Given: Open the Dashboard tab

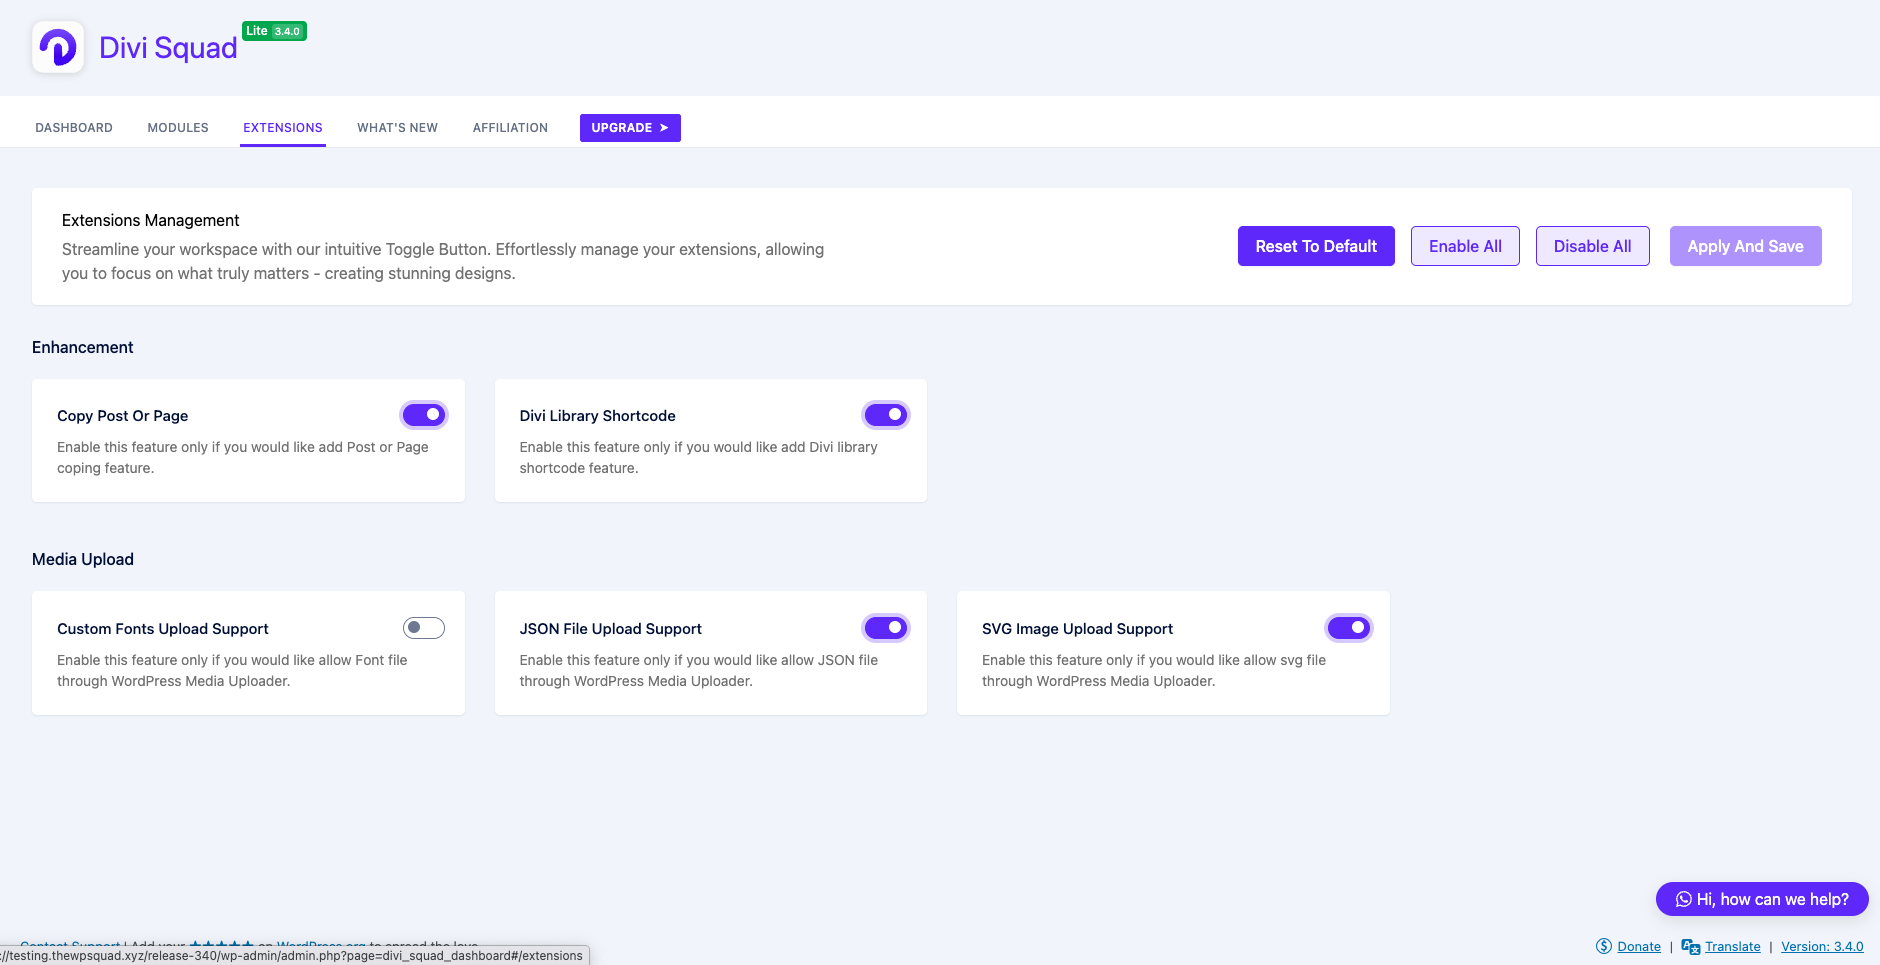Looking at the screenshot, I should [74, 128].
